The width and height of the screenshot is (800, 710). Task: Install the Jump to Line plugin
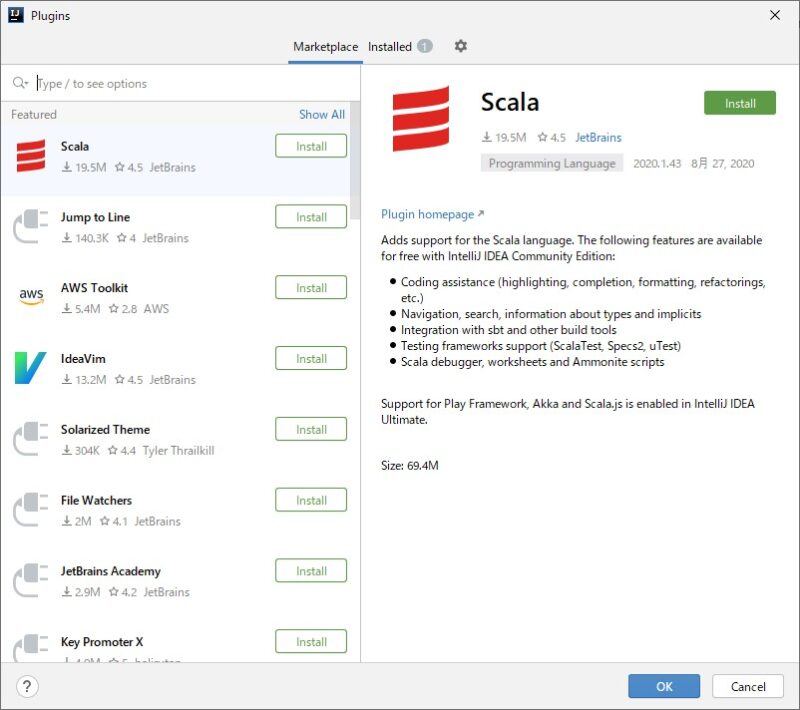(311, 217)
